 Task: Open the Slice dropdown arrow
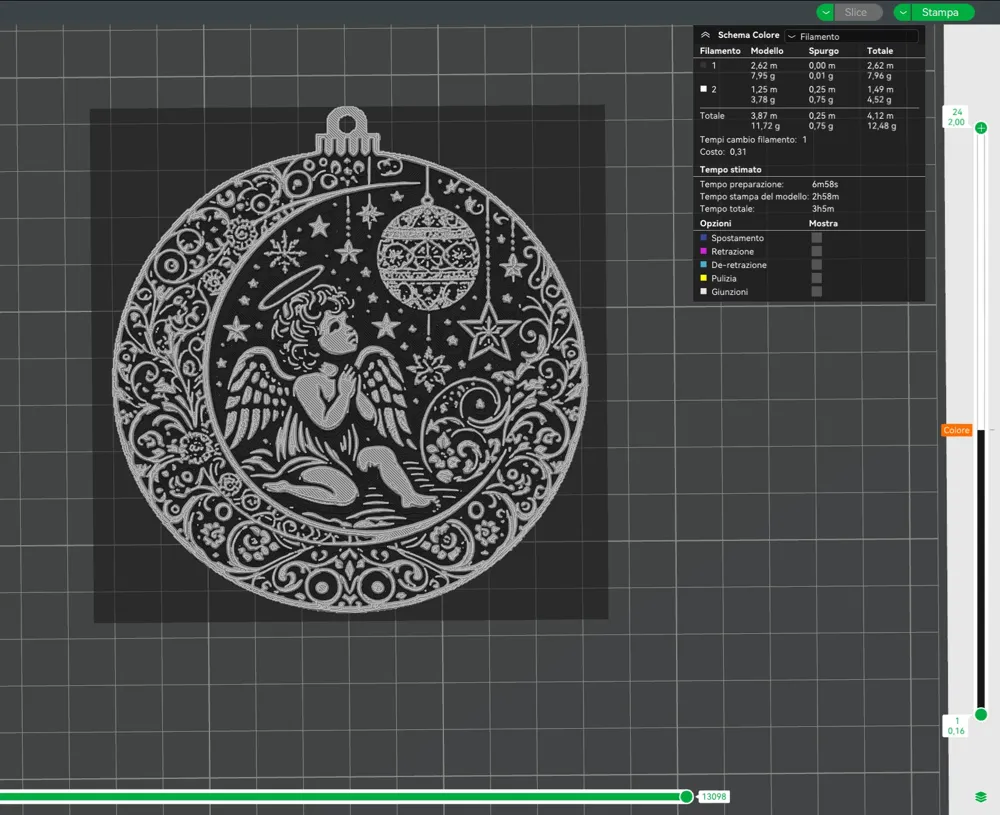[x=826, y=12]
